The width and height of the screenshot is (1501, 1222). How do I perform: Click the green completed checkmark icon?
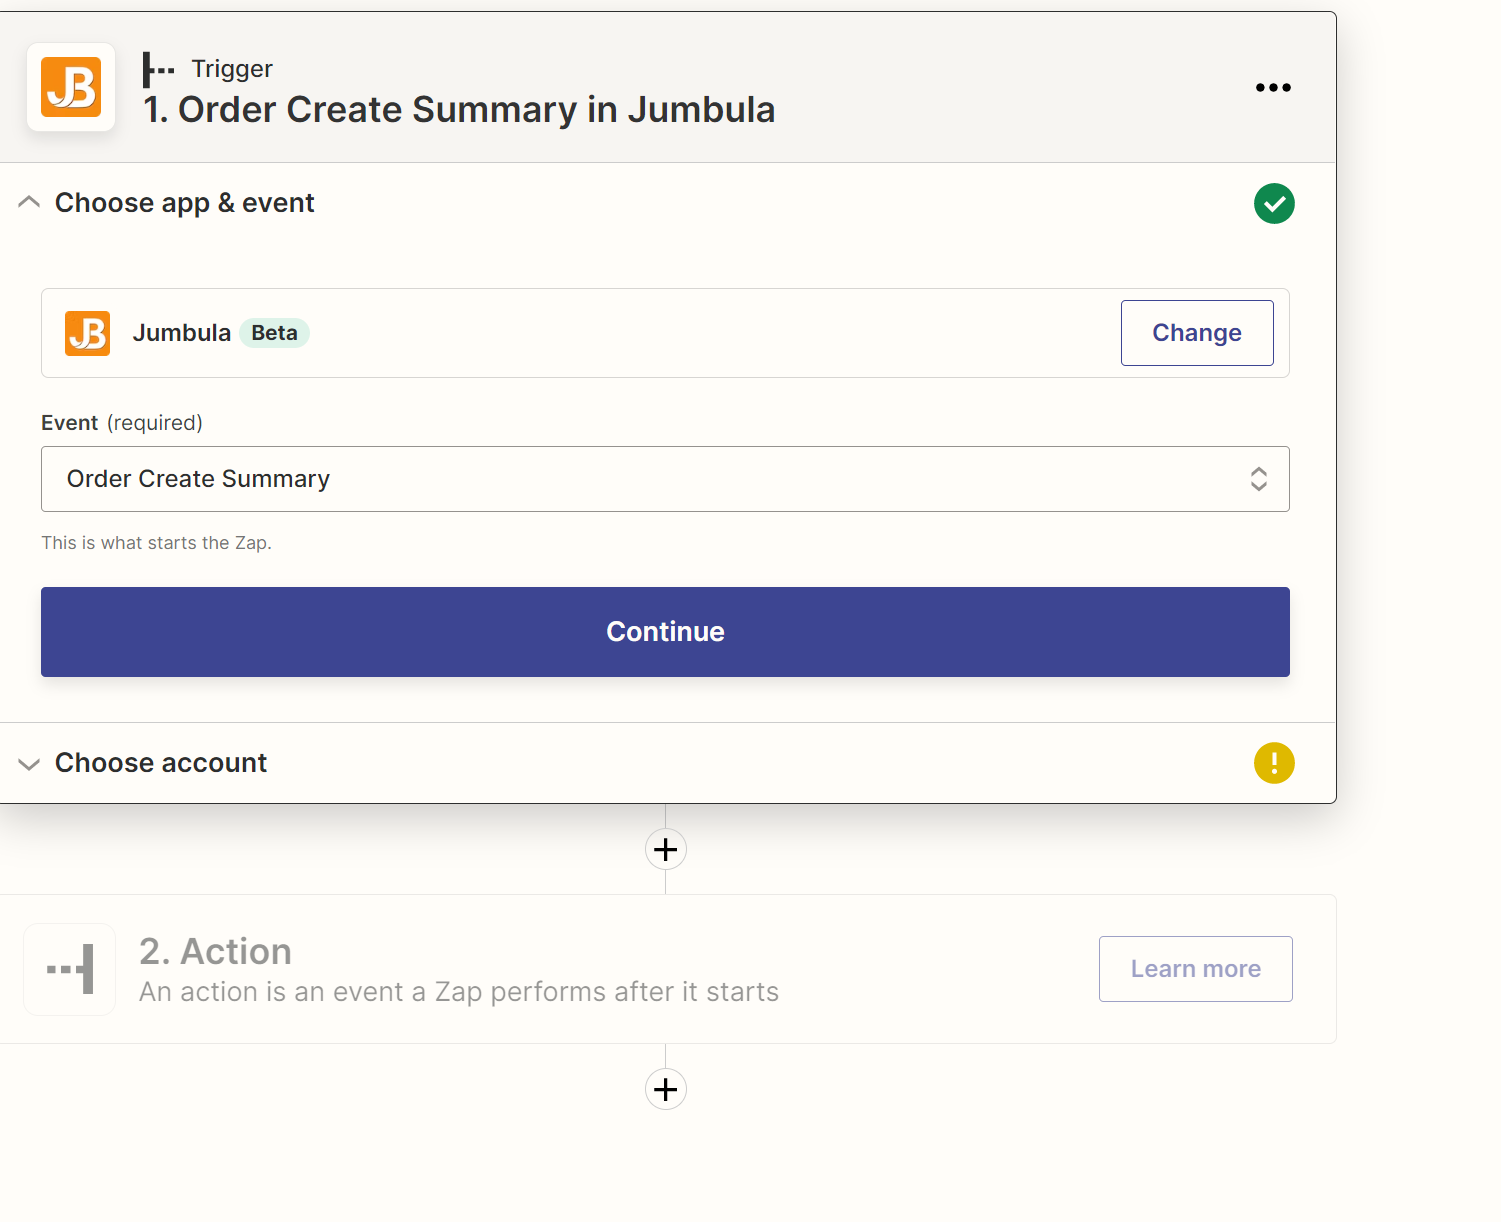(1274, 204)
